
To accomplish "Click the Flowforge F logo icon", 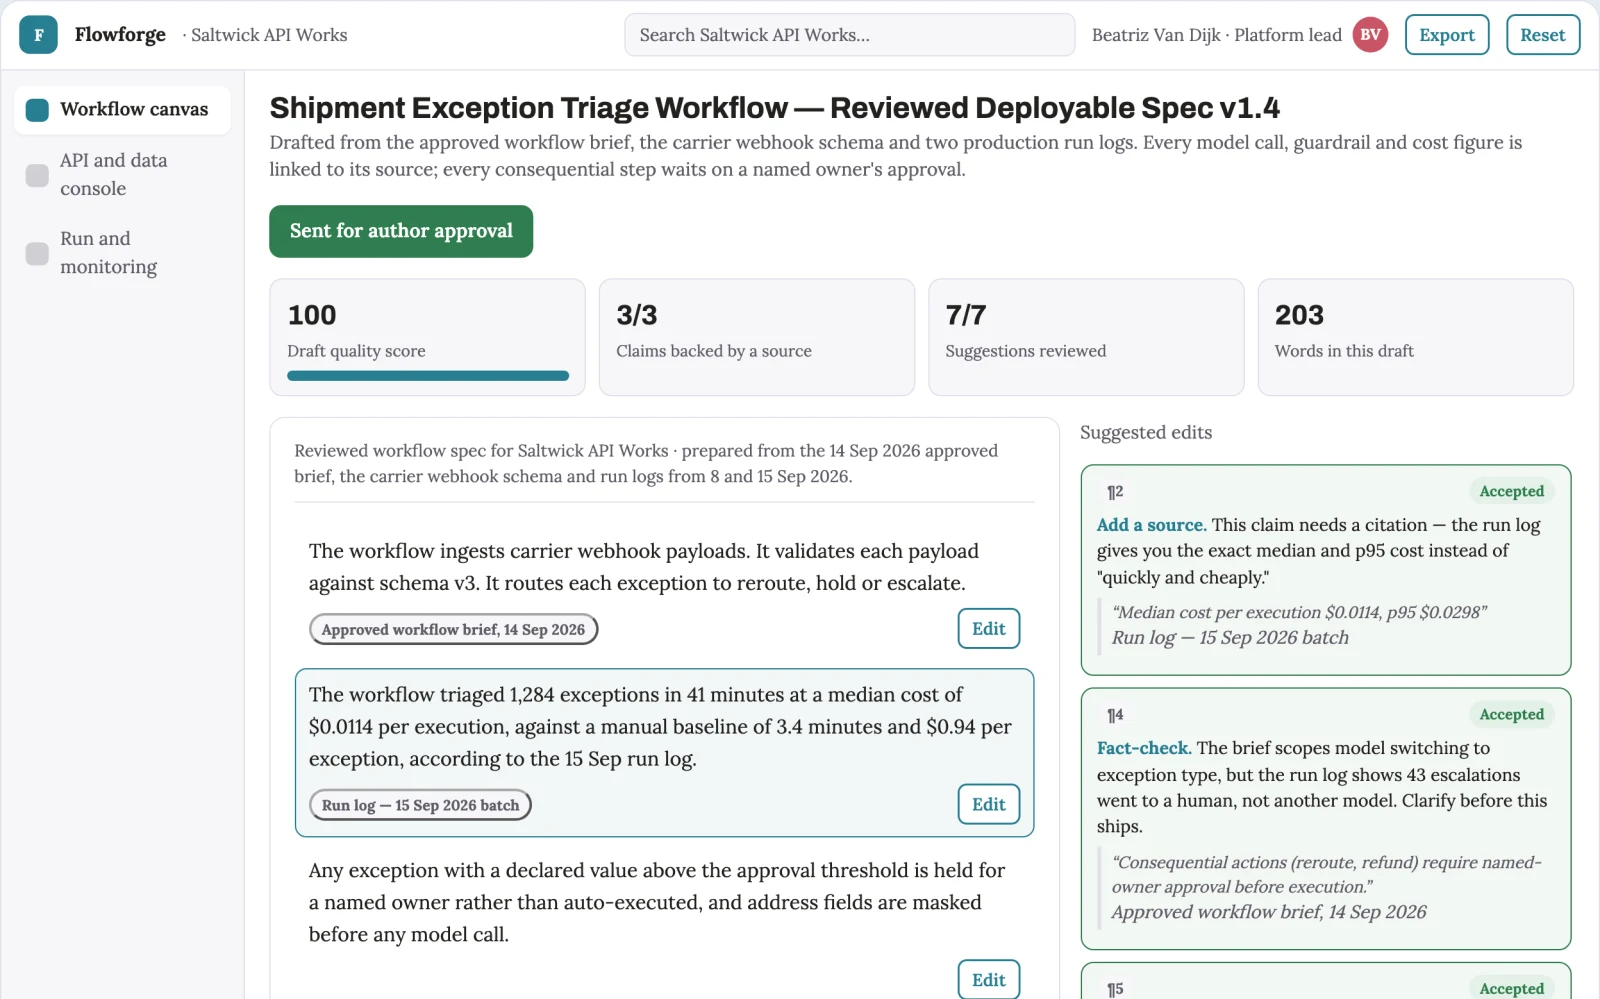I will 38,35.
